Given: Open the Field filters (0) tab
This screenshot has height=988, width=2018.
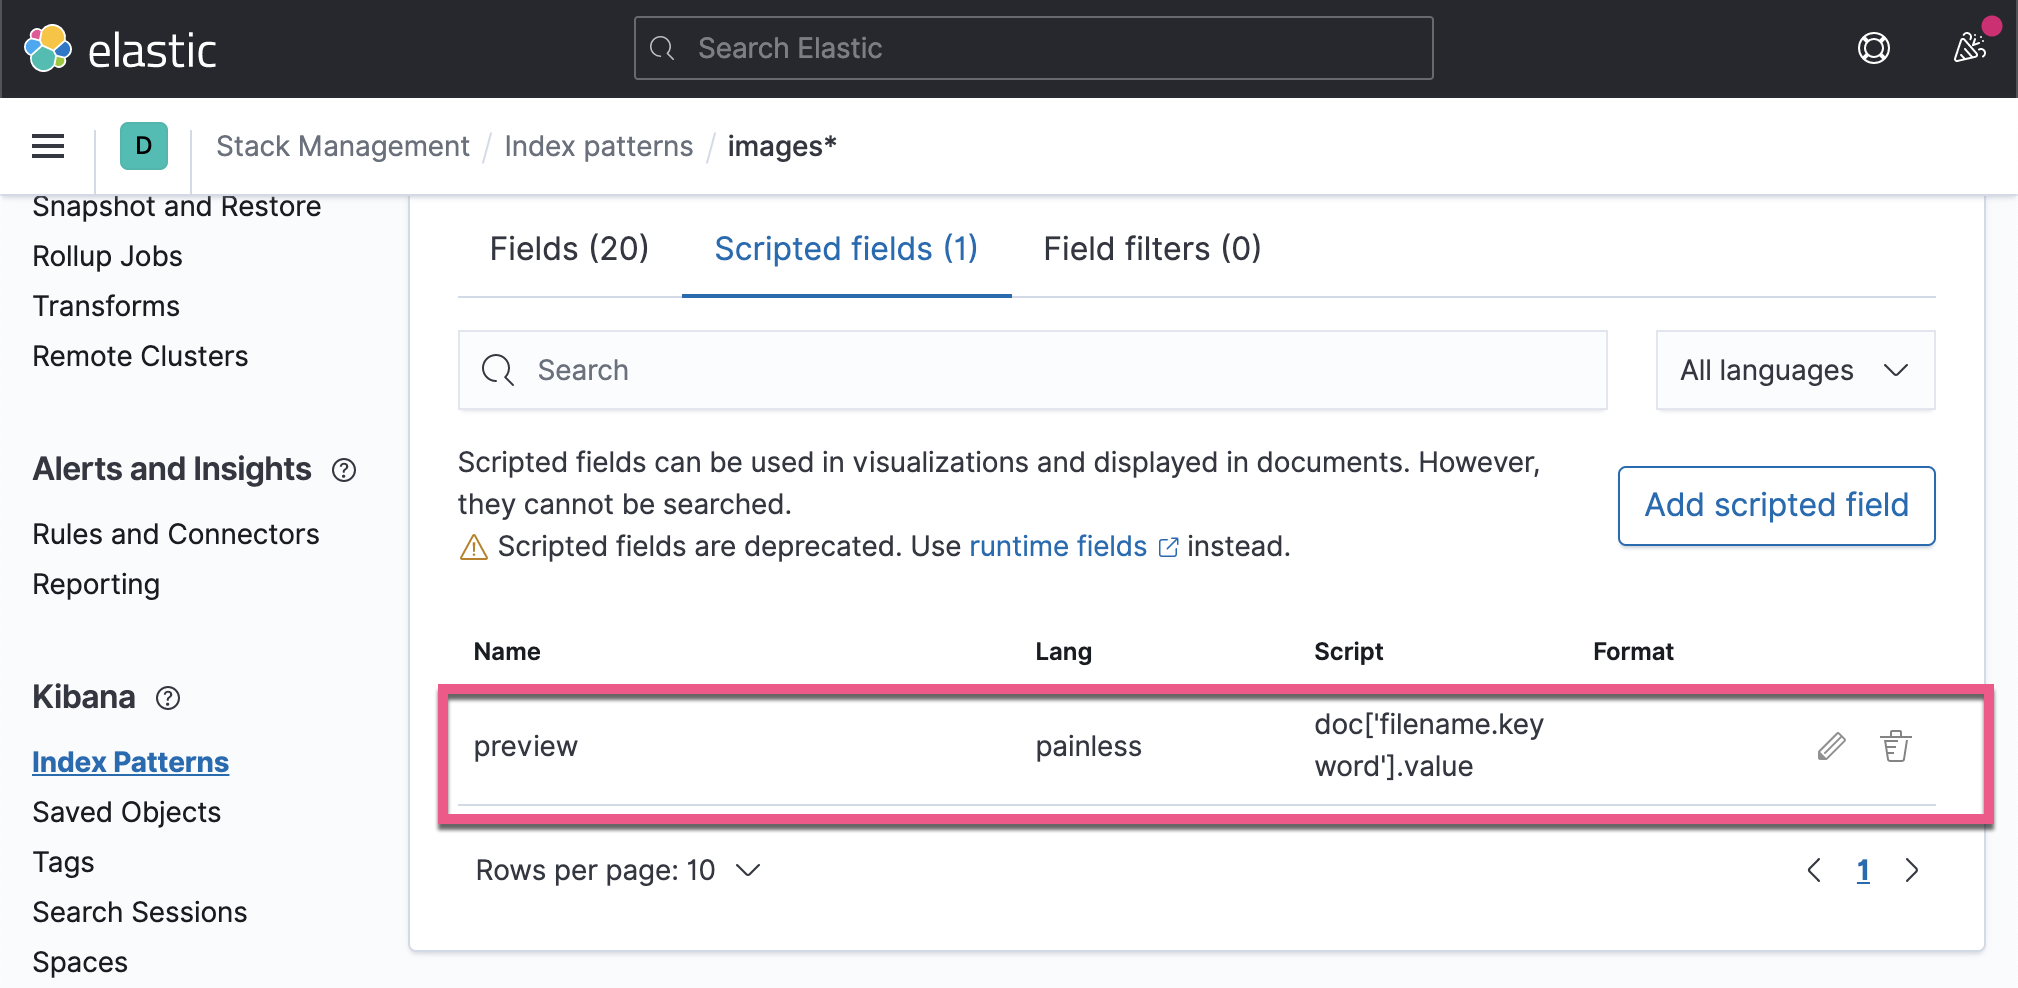Looking at the screenshot, I should click(x=1151, y=249).
